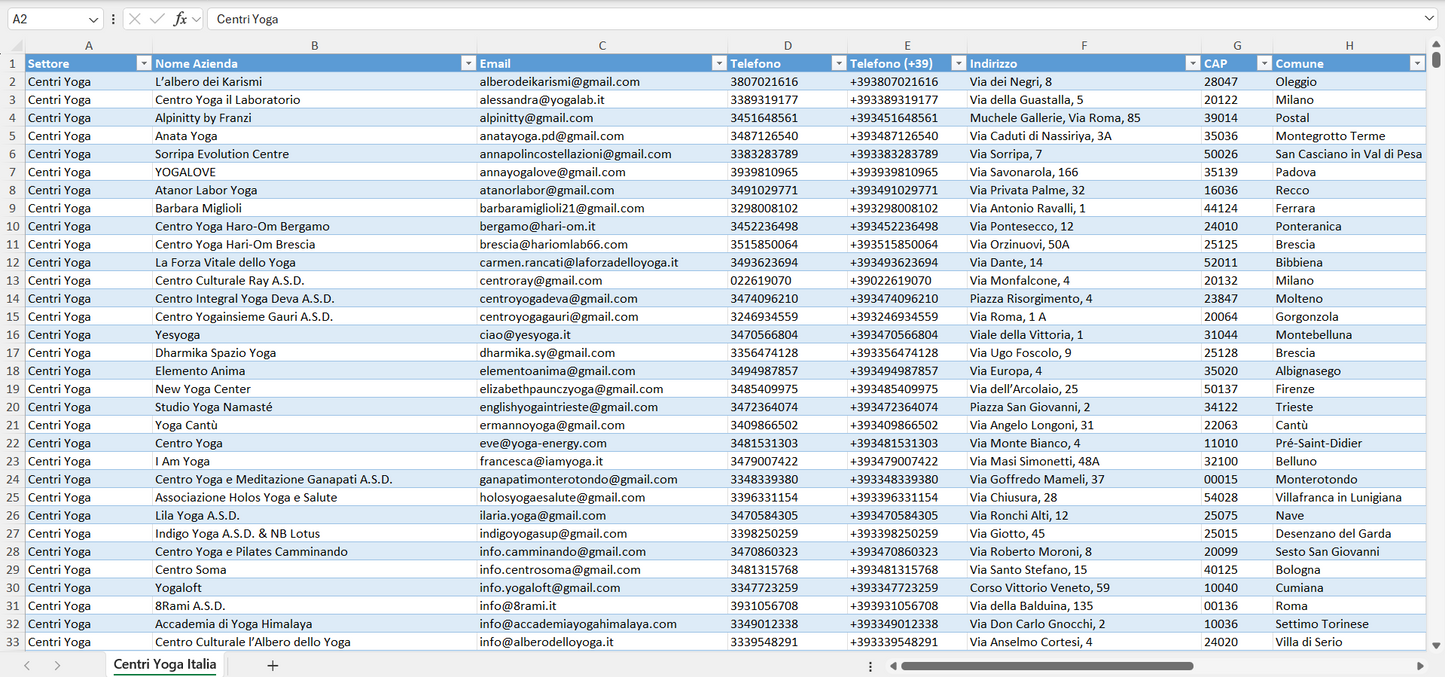Image resolution: width=1445 pixels, height=677 pixels.
Task: Open the Email column filter dropdown
Action: 718,64
